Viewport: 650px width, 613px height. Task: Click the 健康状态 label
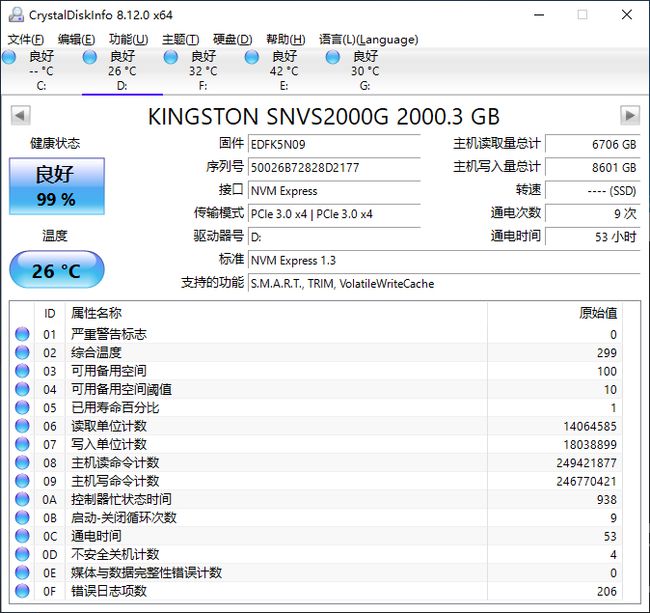(55, 143)
